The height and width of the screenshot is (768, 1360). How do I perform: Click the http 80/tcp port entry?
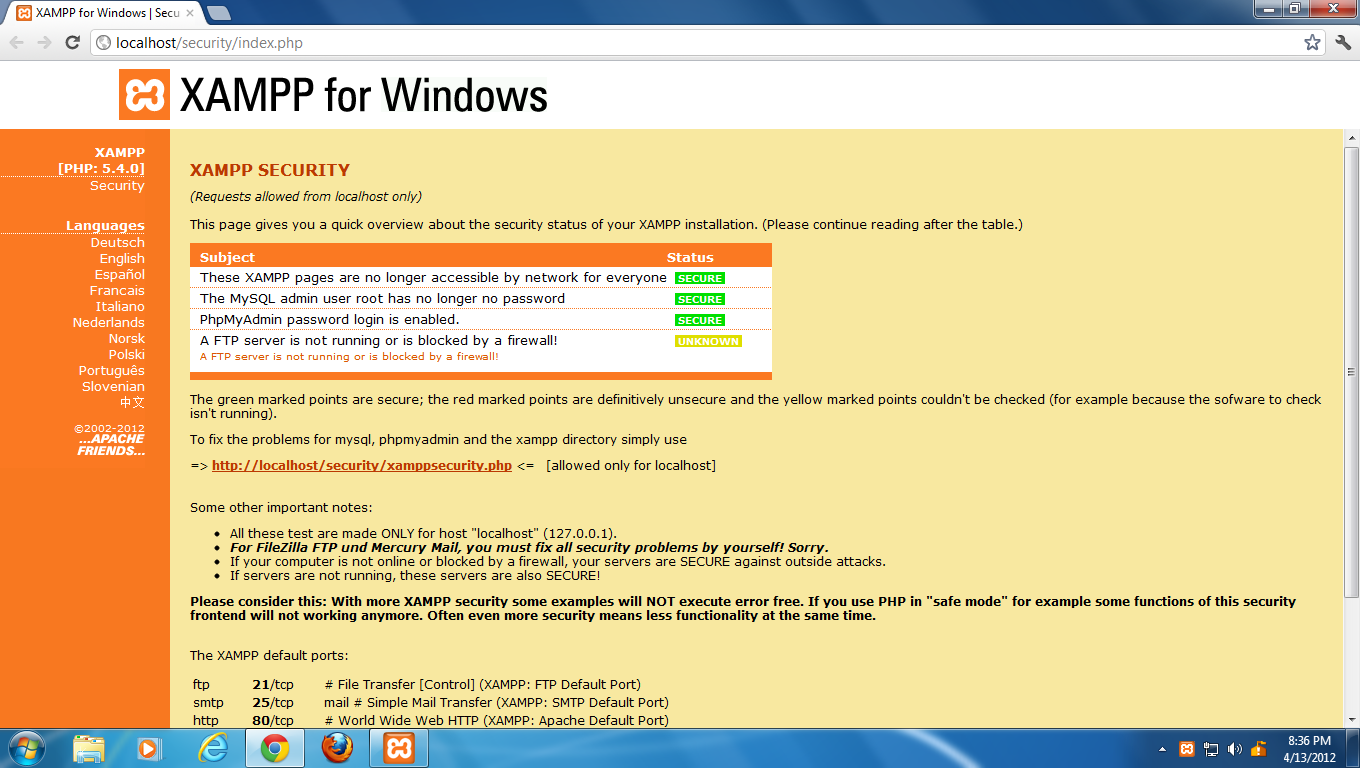point(430,721)
